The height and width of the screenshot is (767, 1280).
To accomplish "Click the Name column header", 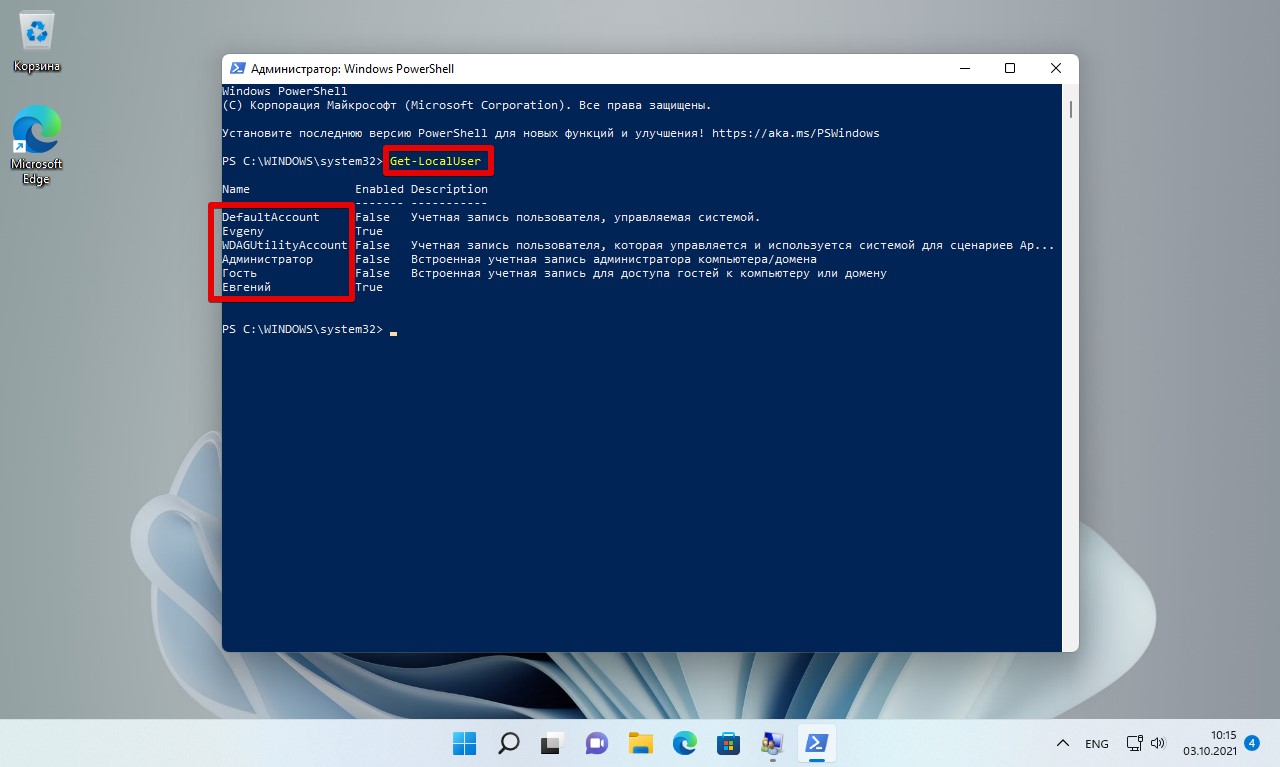I will 236,189.
